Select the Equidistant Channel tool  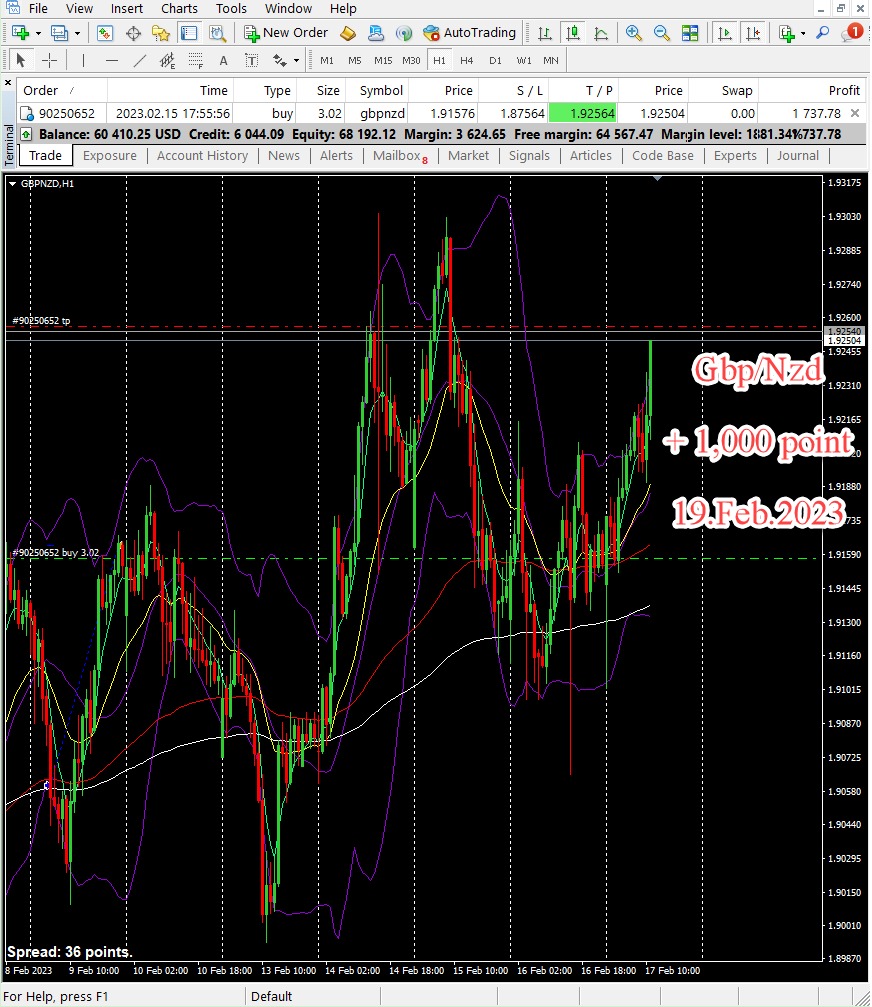[167, 60]
